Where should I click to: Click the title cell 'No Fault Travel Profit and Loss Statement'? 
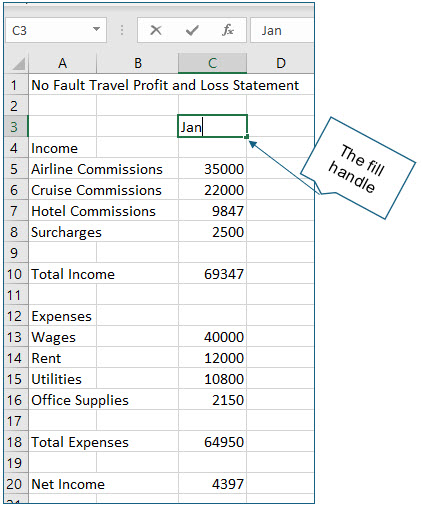pyautogui.click(x=165, y=85)
